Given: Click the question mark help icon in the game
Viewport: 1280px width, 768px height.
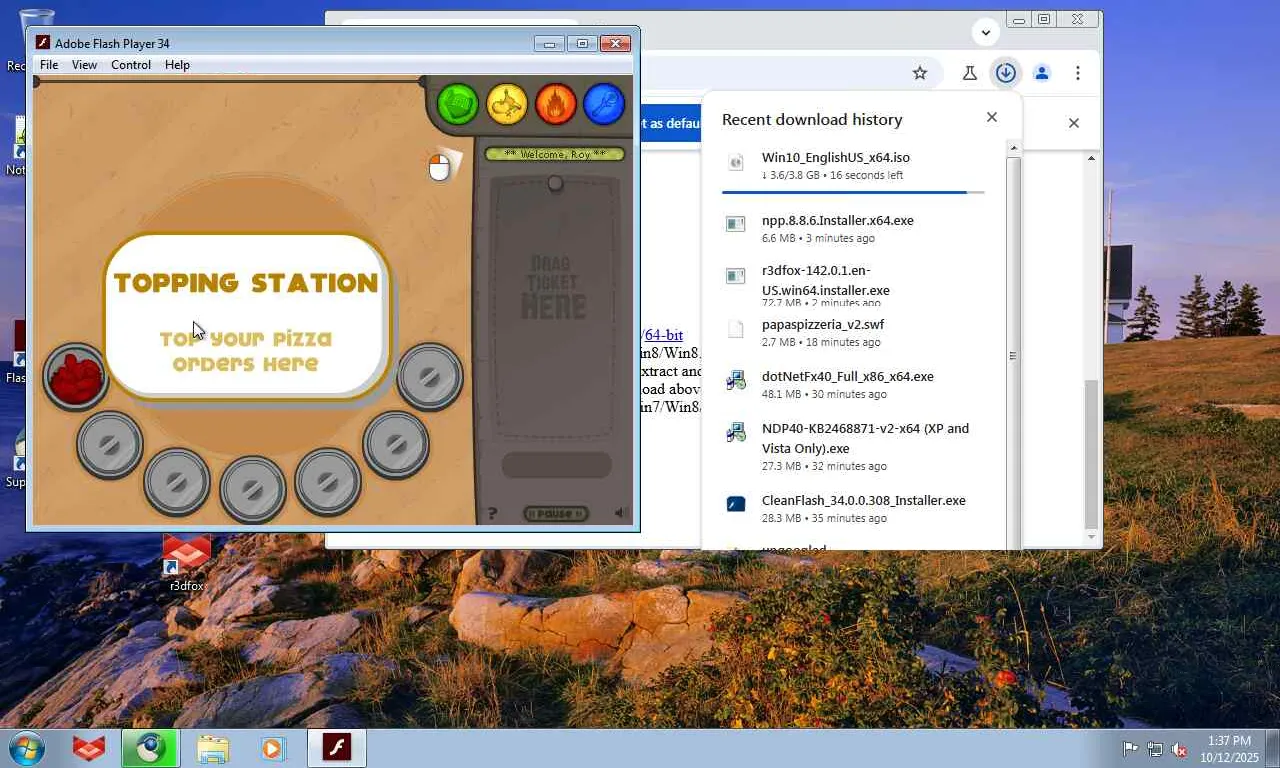Looking at the screenshot, I should point(492,514).
